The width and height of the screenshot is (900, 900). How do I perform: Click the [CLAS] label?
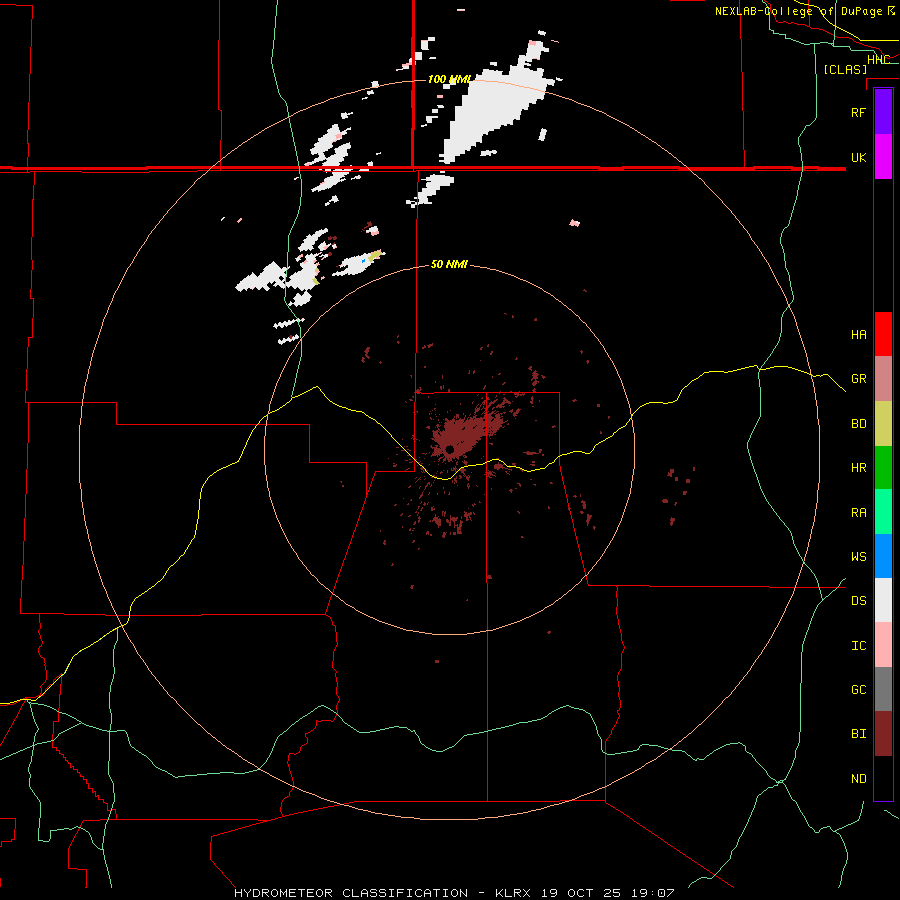845,69
